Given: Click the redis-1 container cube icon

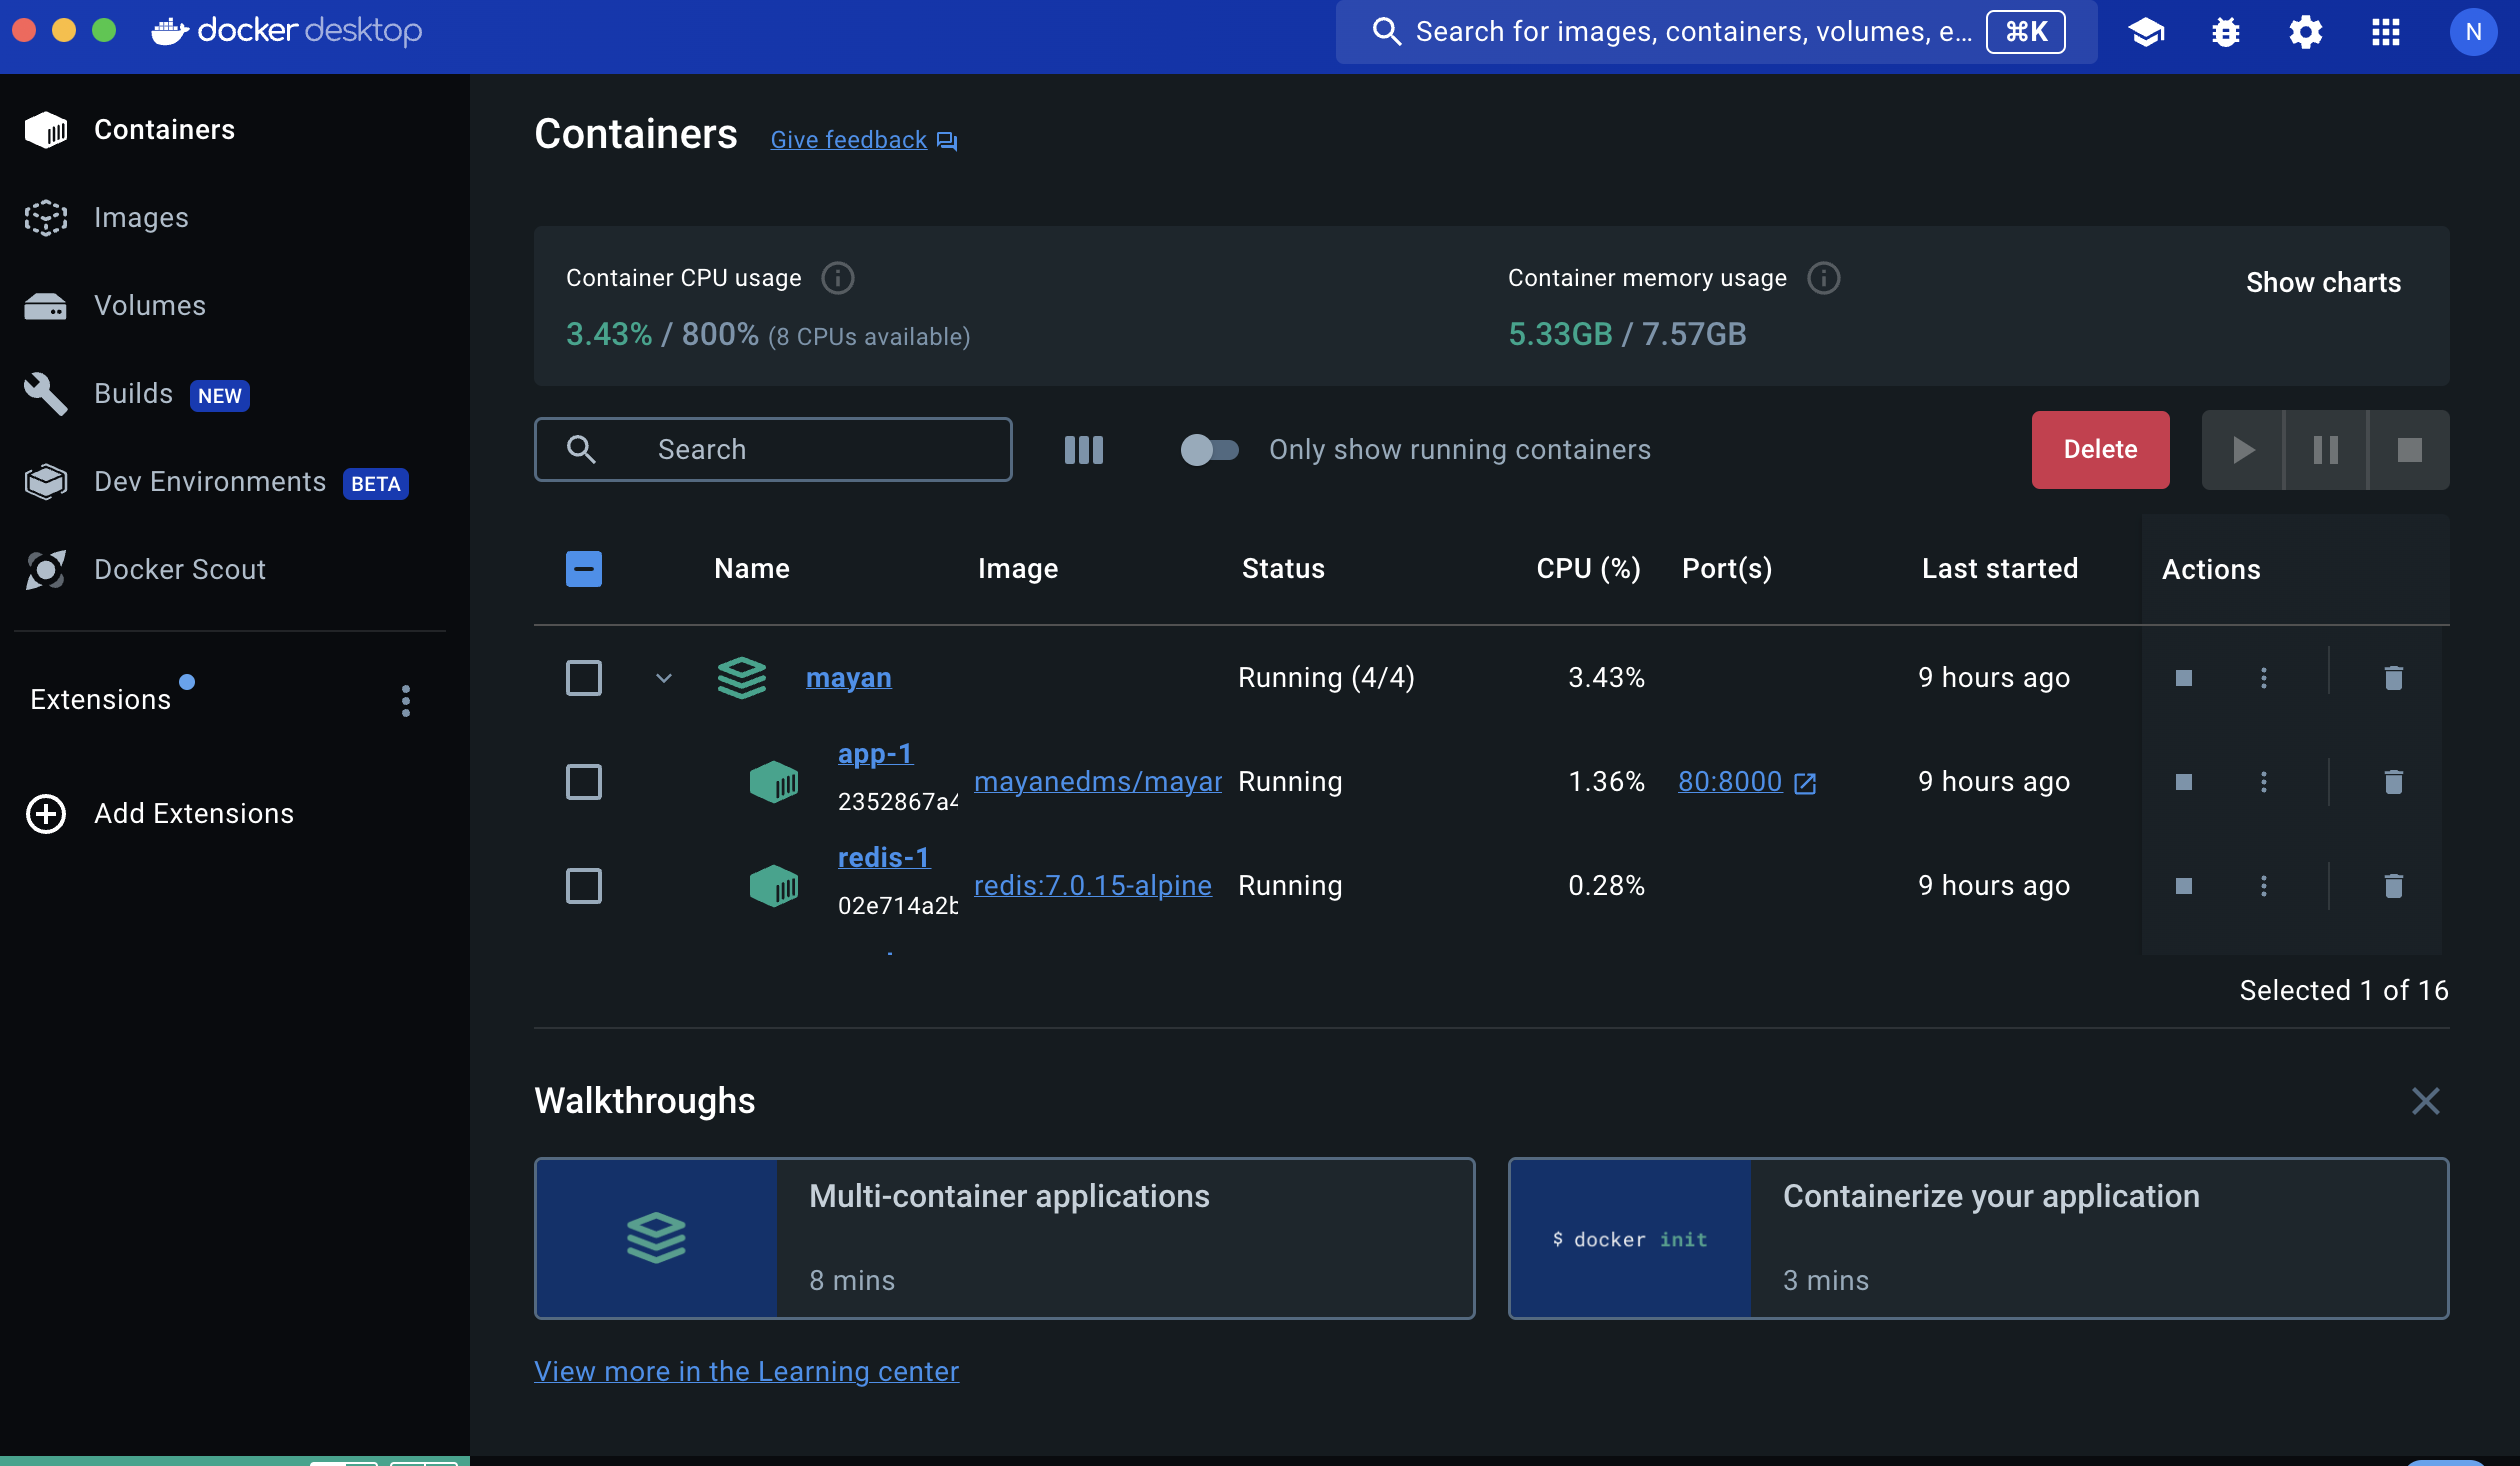Looking at the screenshot, I should pyautogui.click(x=774, y=886).
